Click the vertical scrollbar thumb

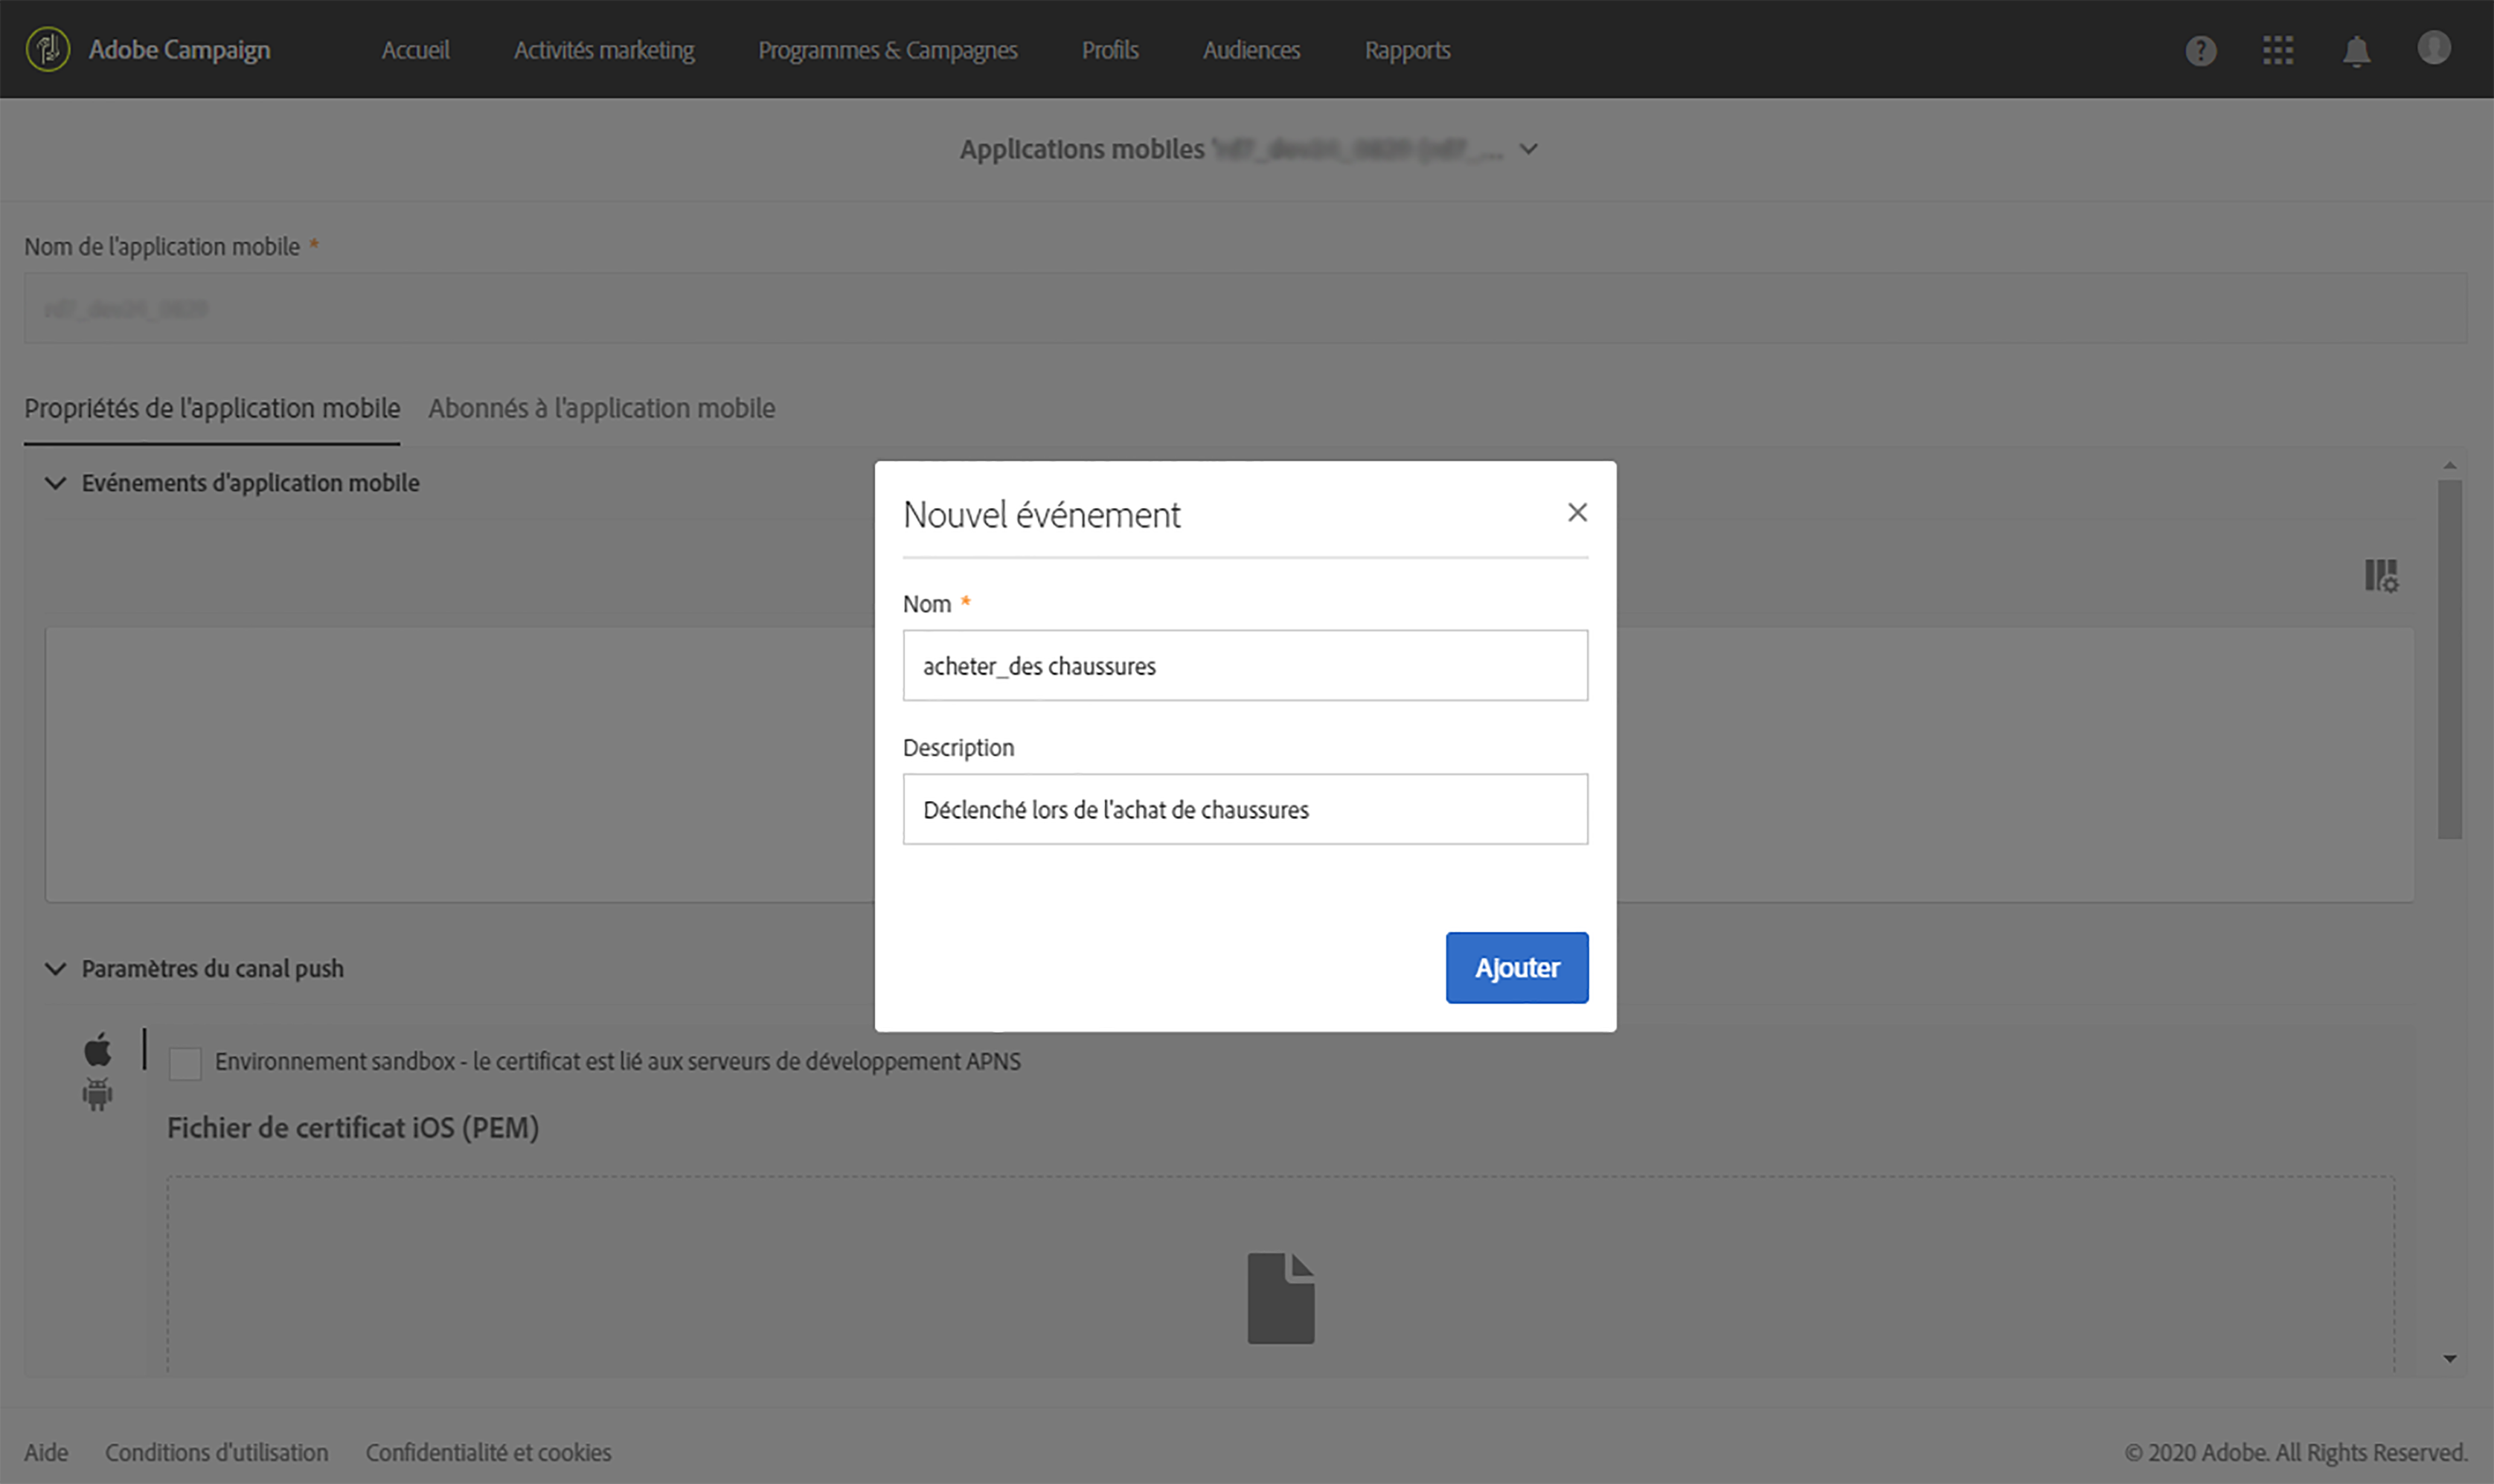tap(2449, 660)
